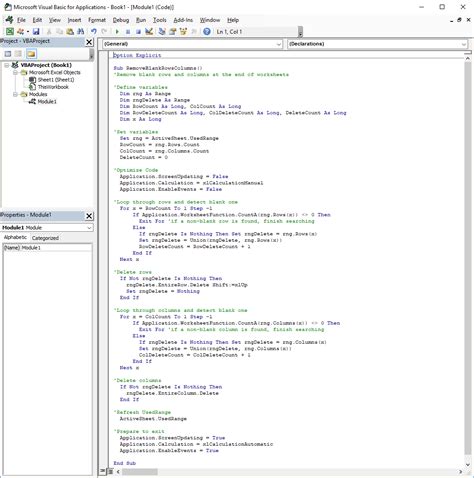The height and width of the screenshot is (478, 474).
Task: Click the Cut scissors toolbar icon
Action: pyautogui.click(x=49, y=32)
